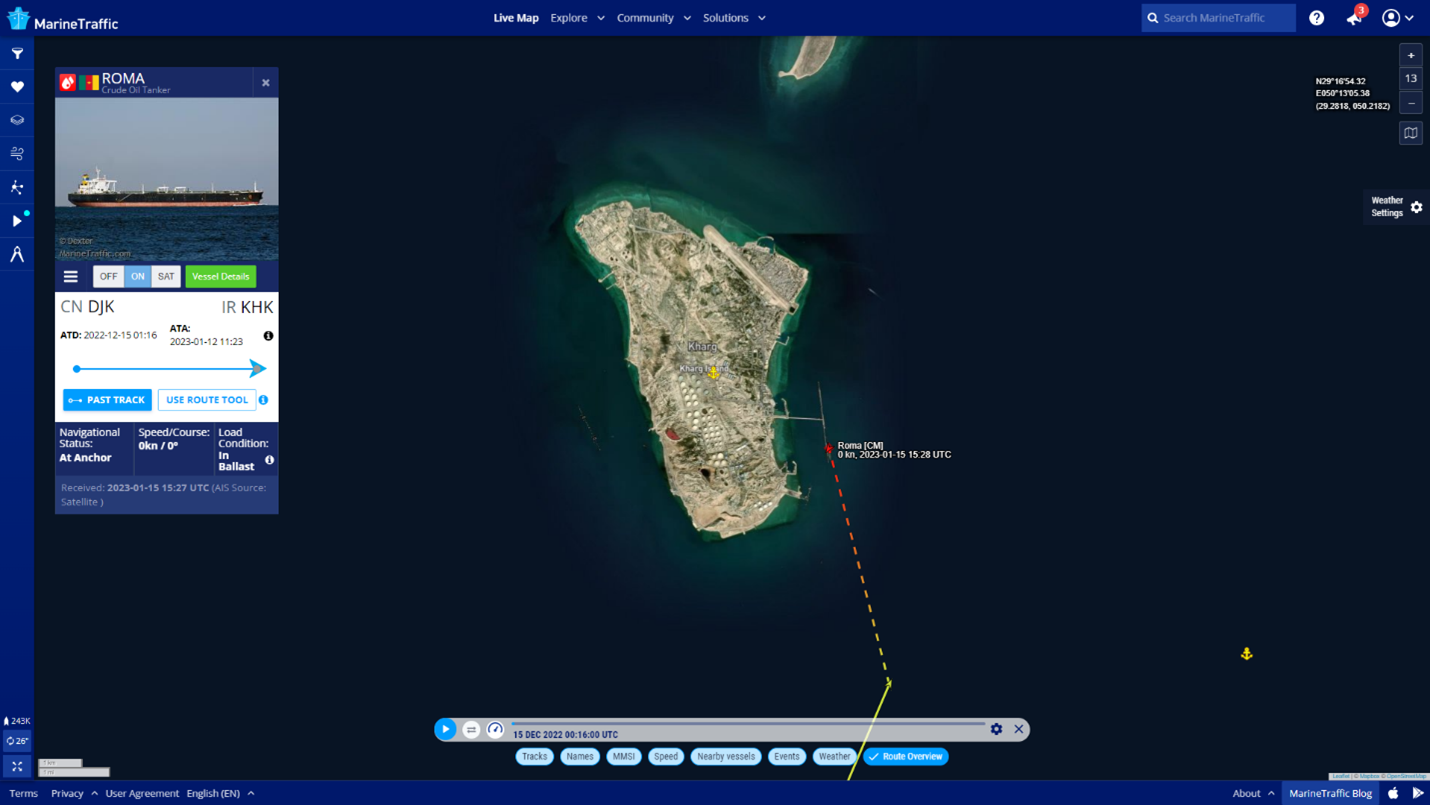The image size is (1430, 805).
Task: Open playback settings gear
Action: [996, 730]
